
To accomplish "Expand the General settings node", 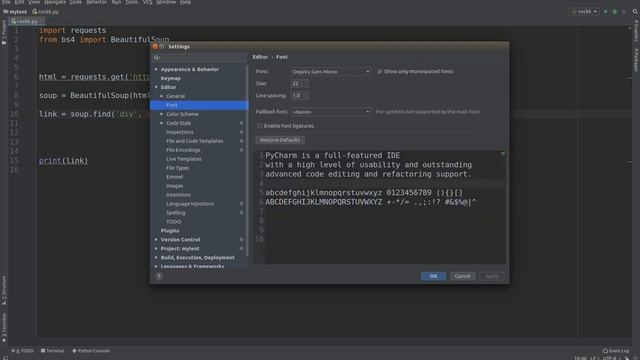I will pyautogui.click(x=162, y=96).
